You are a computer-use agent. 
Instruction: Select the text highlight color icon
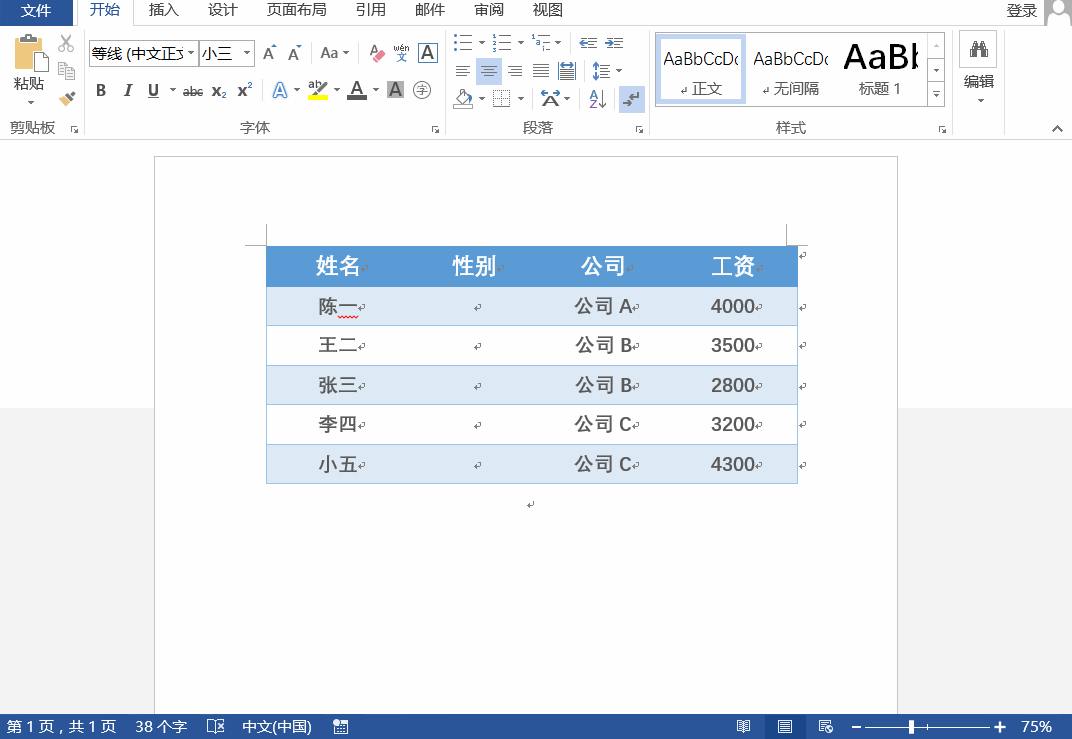coord(318,90)
